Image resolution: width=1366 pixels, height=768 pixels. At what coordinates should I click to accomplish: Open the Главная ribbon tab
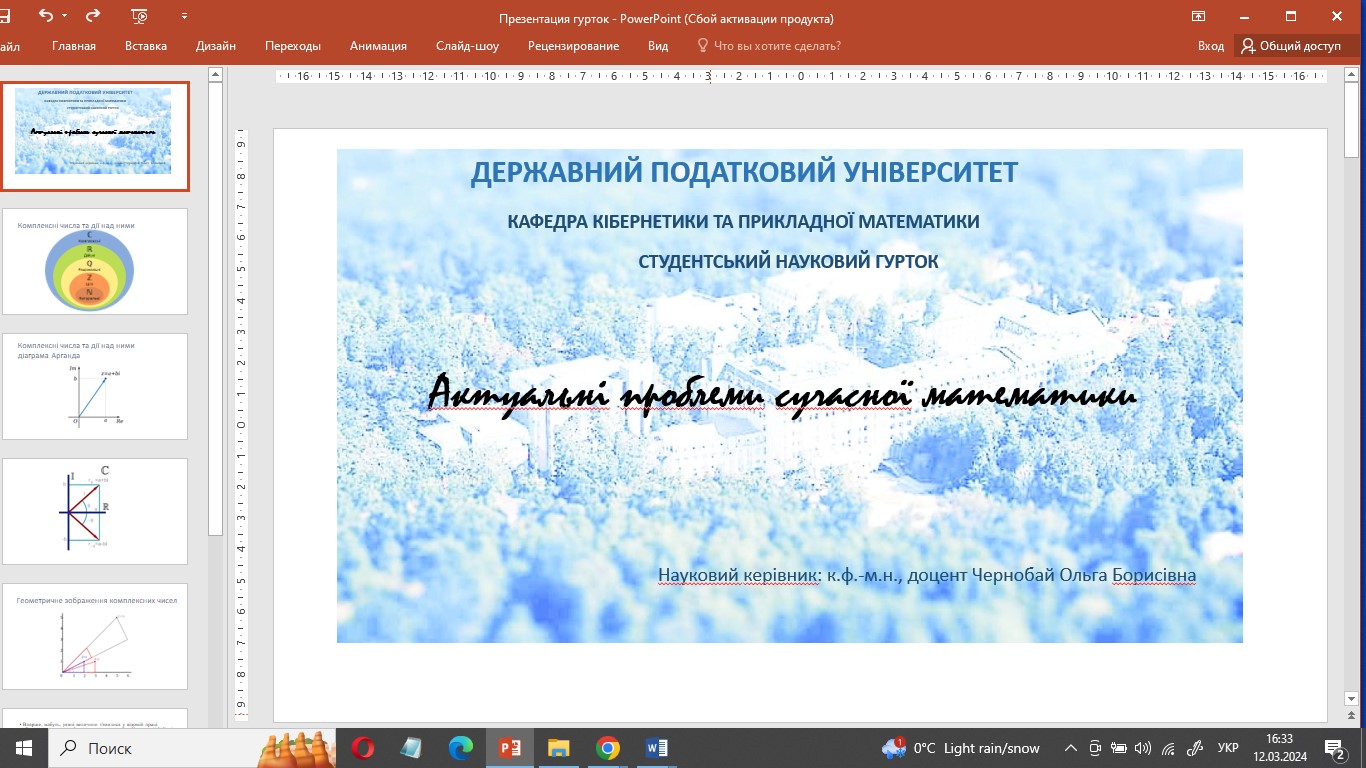(74, 46)
